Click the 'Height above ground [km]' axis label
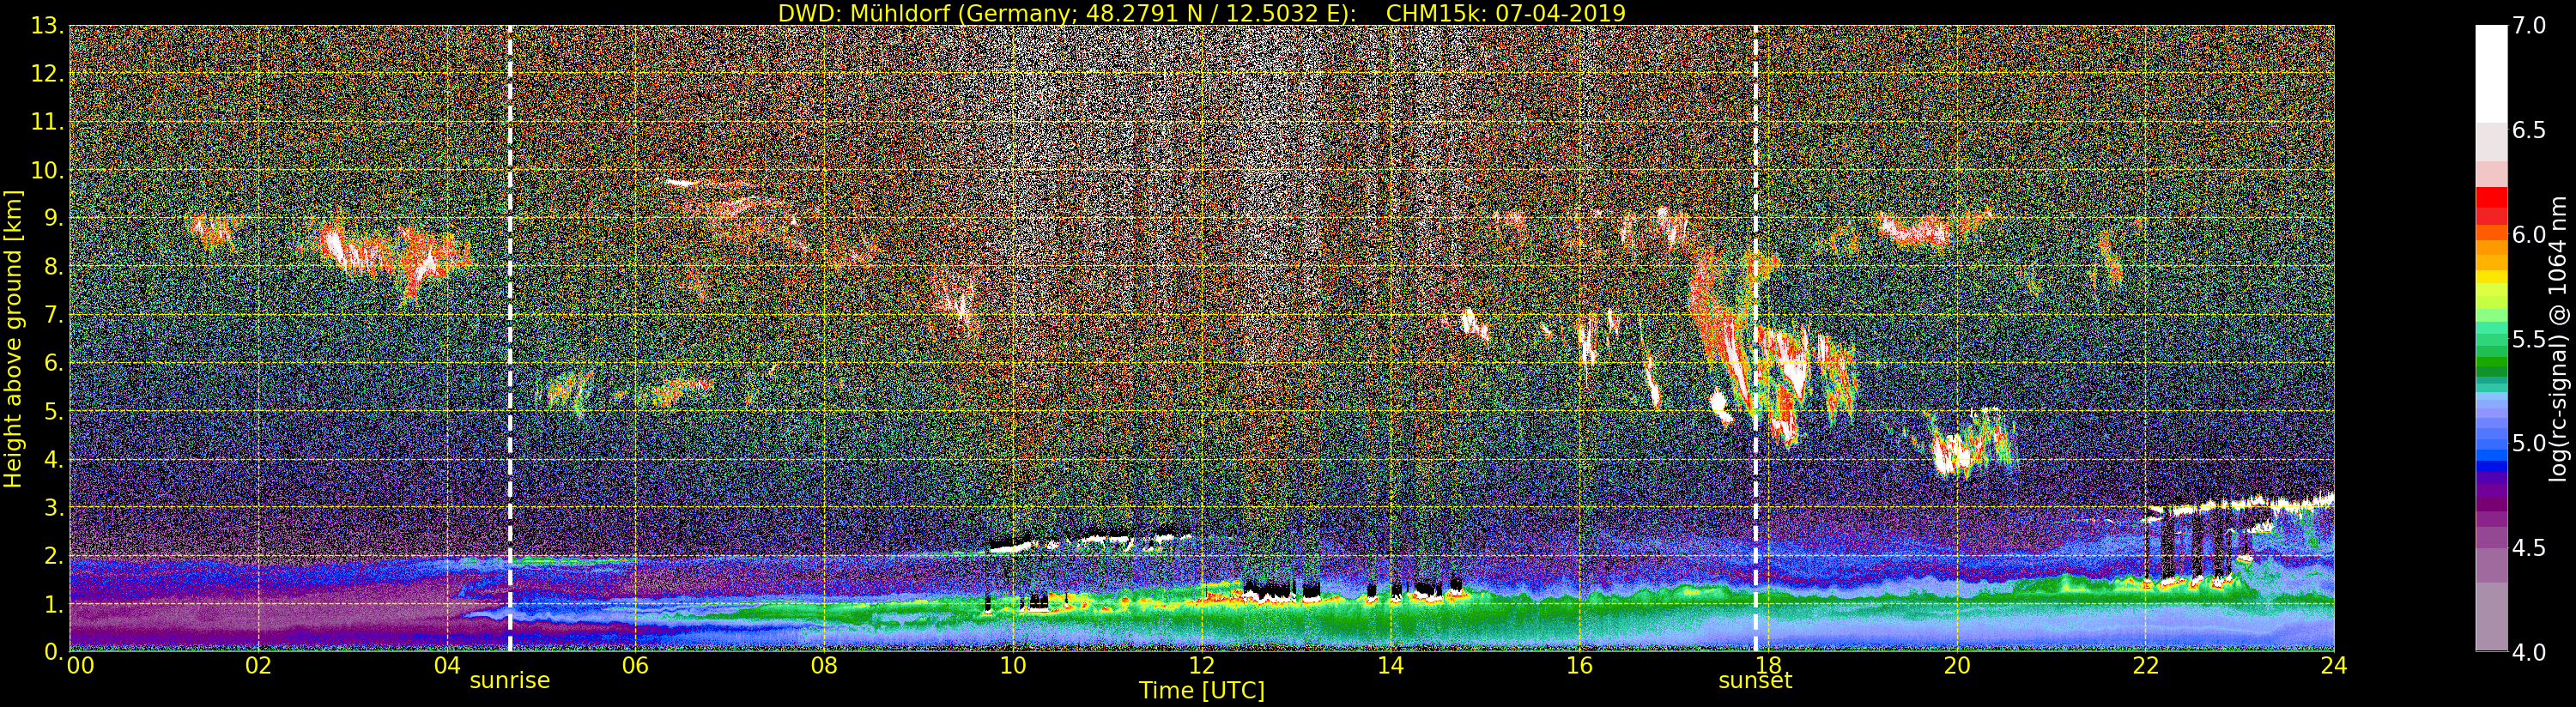2576x707 pixels. coord(13,339)
